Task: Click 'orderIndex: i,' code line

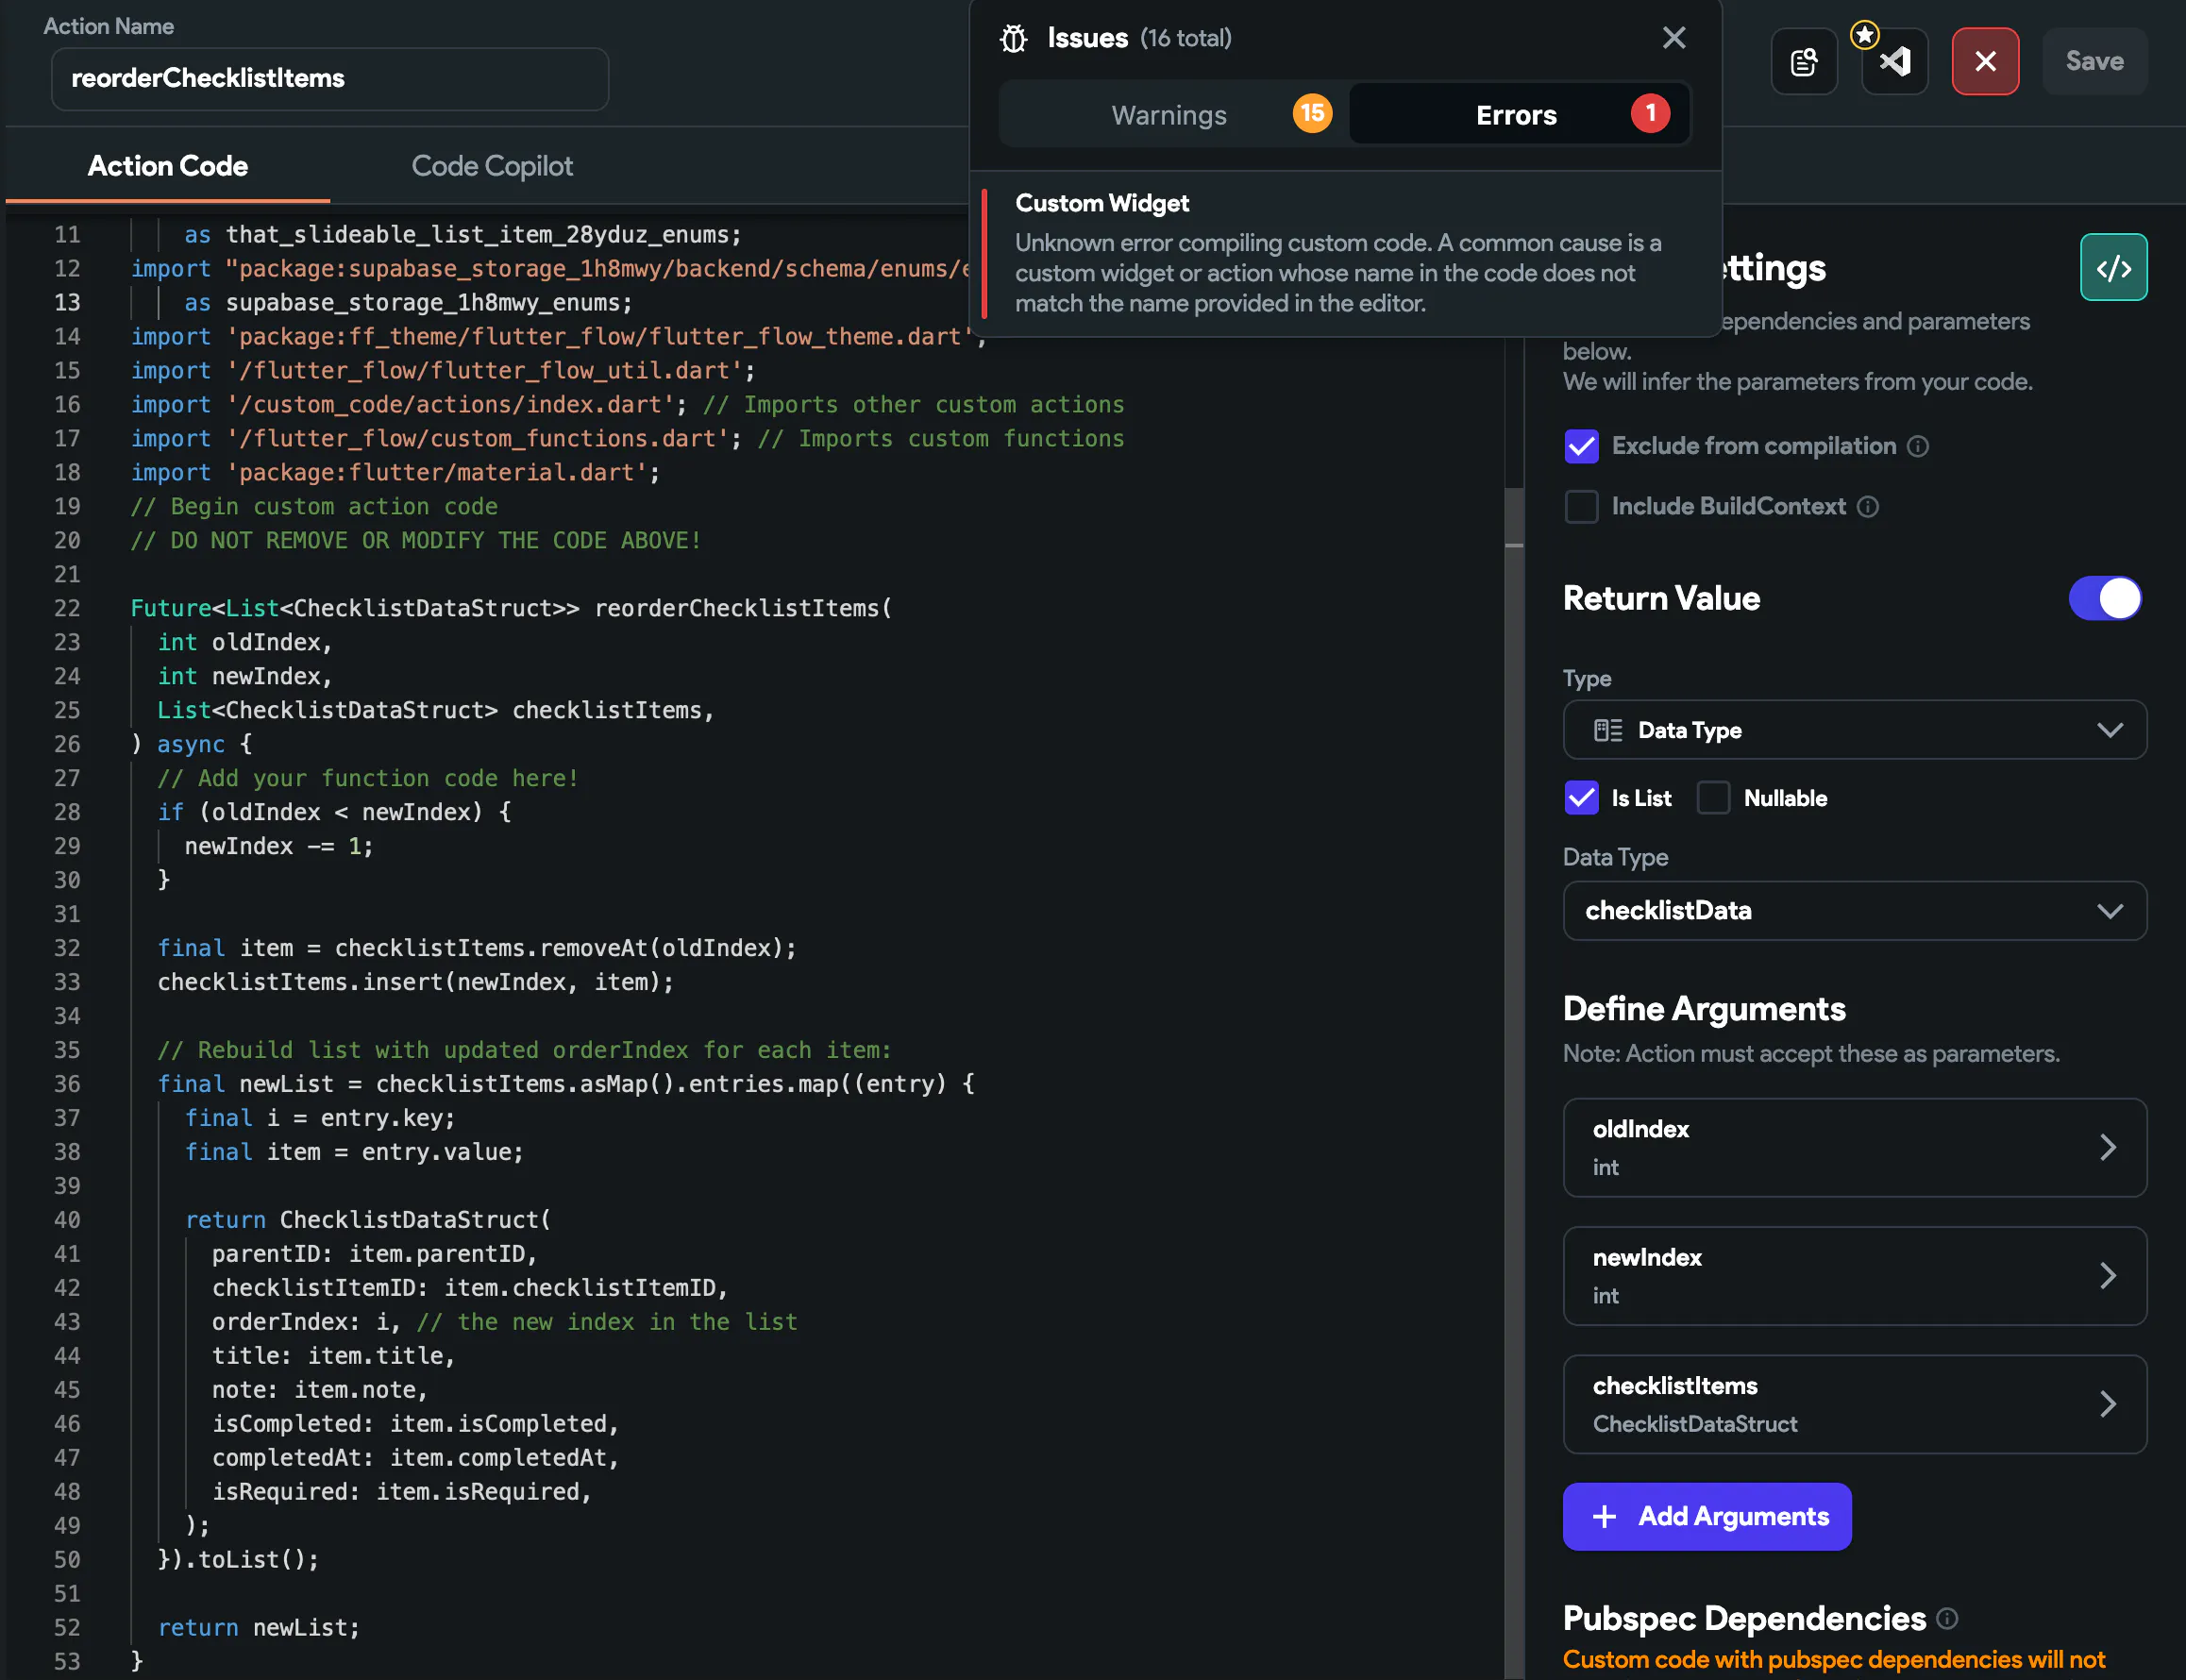Action: click(x=306, y=1321)
